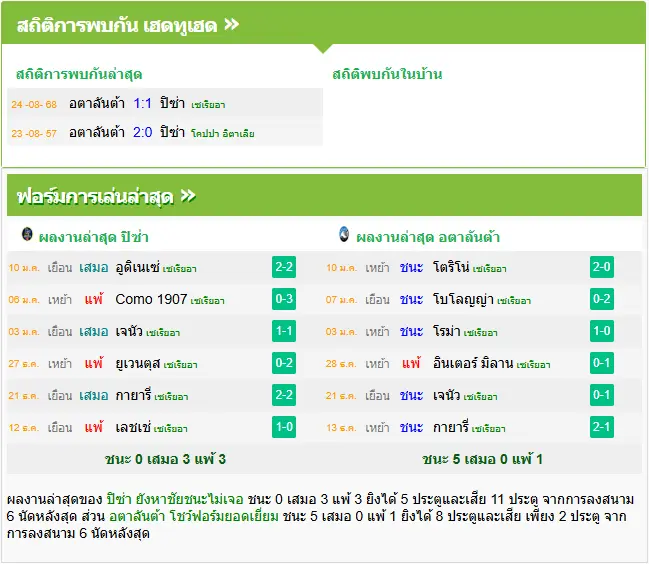
Task: Click the สถิติพบกันในบ้าน heading
Action: (x=387, y=74)
